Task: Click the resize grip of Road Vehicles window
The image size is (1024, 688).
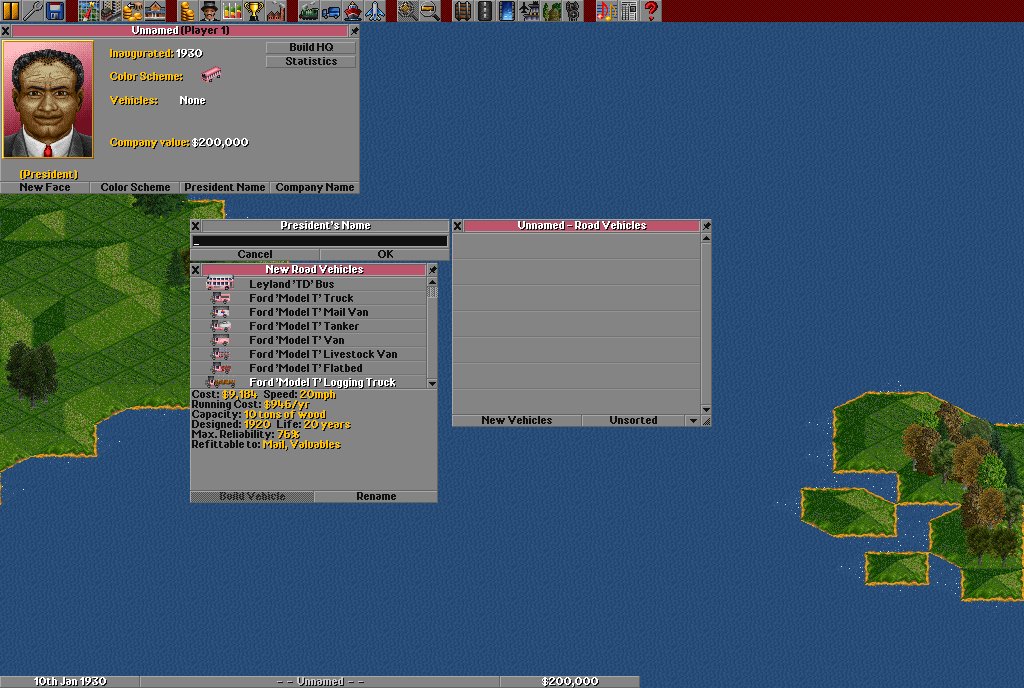Action: [706, 421]
